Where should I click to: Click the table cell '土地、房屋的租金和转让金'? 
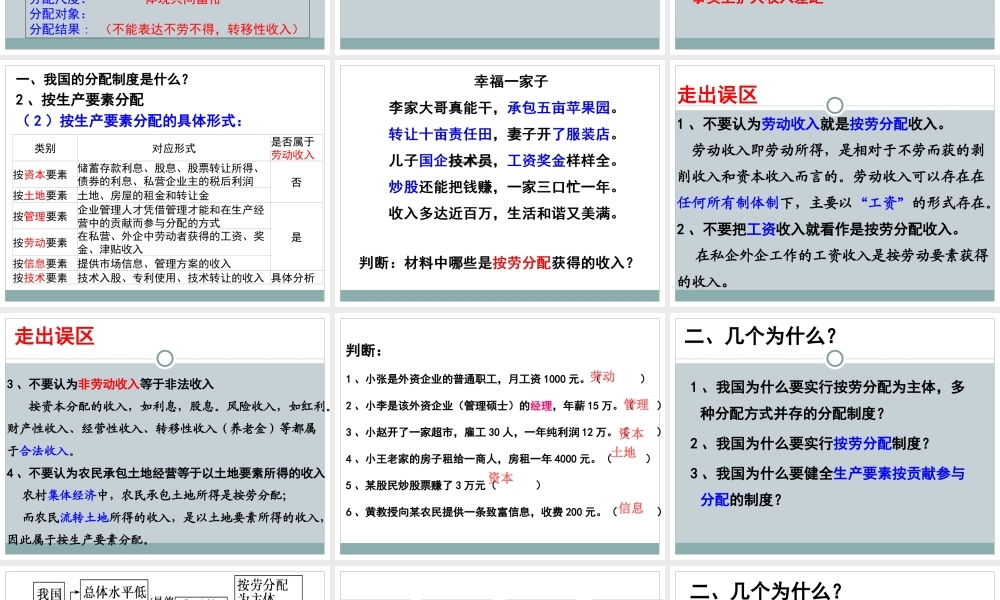click(x=143, y=195)
